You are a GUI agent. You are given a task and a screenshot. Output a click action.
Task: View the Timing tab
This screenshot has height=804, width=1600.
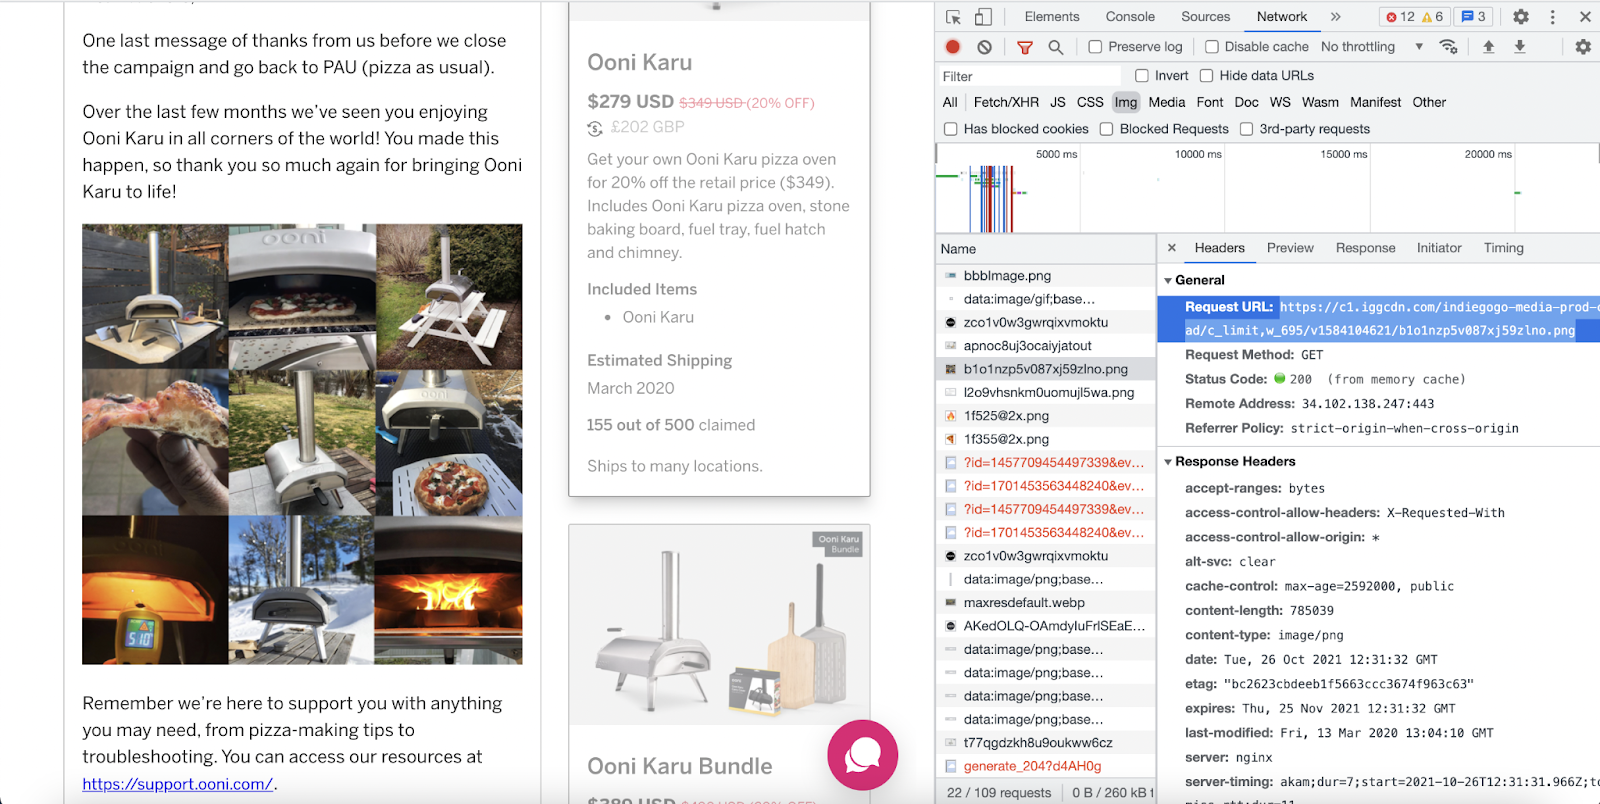click(1504, 248)
